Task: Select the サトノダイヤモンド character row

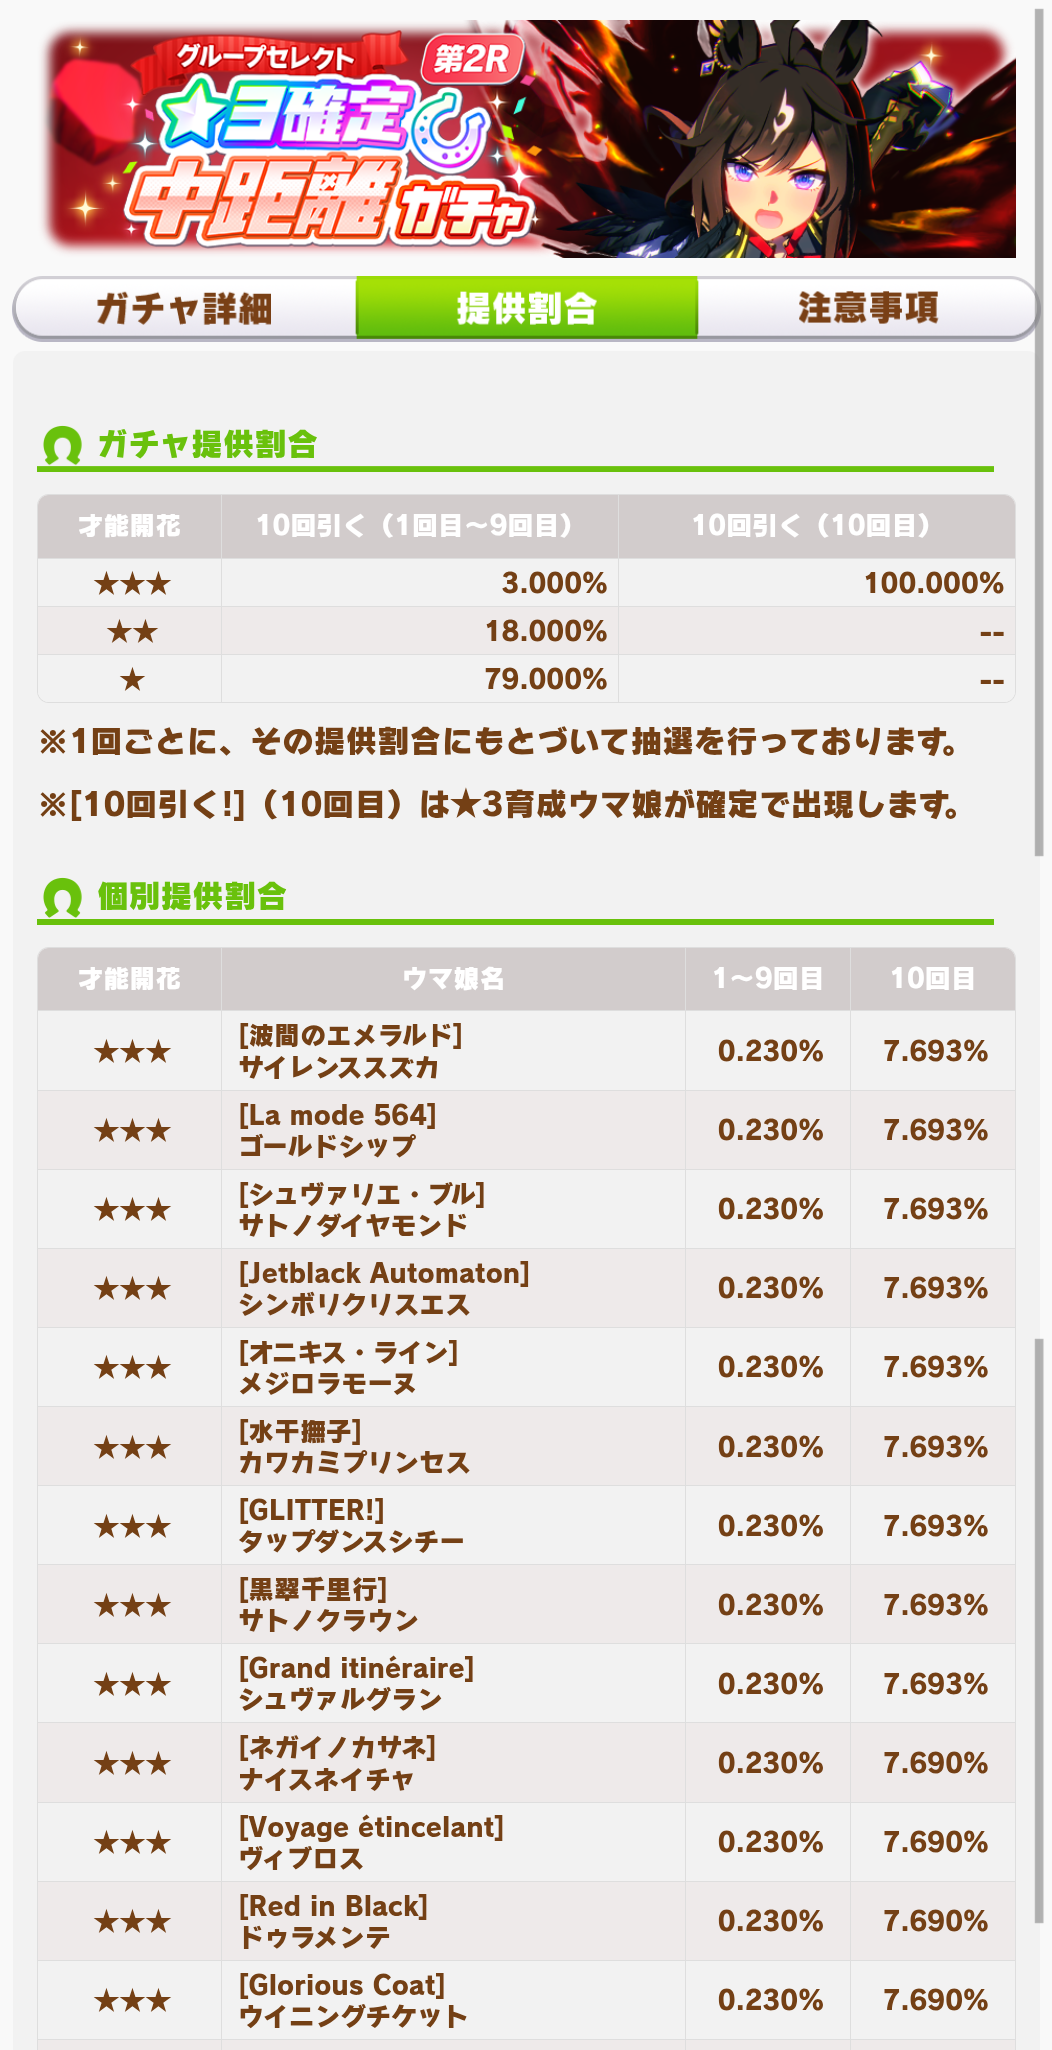Action: pyautogui.click(x=527, y=1209)
